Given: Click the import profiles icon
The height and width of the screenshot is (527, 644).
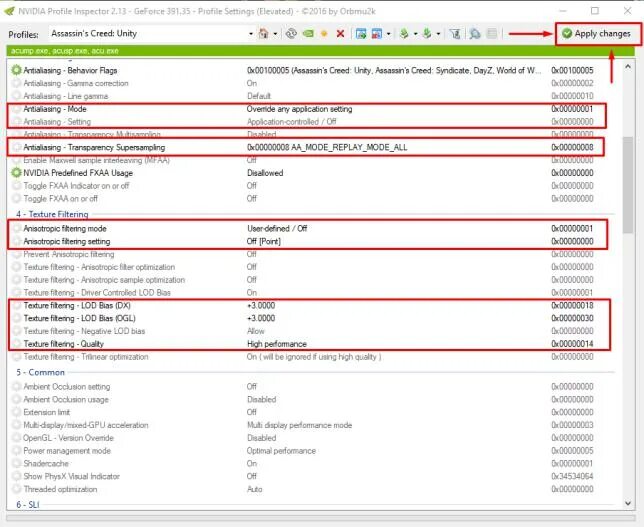Looking at the screenshot, I should pos(427,34).
